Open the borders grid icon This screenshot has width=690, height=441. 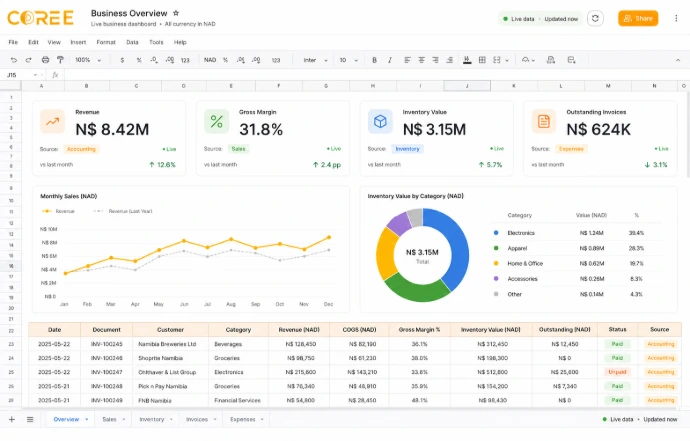tap(482, 60)
